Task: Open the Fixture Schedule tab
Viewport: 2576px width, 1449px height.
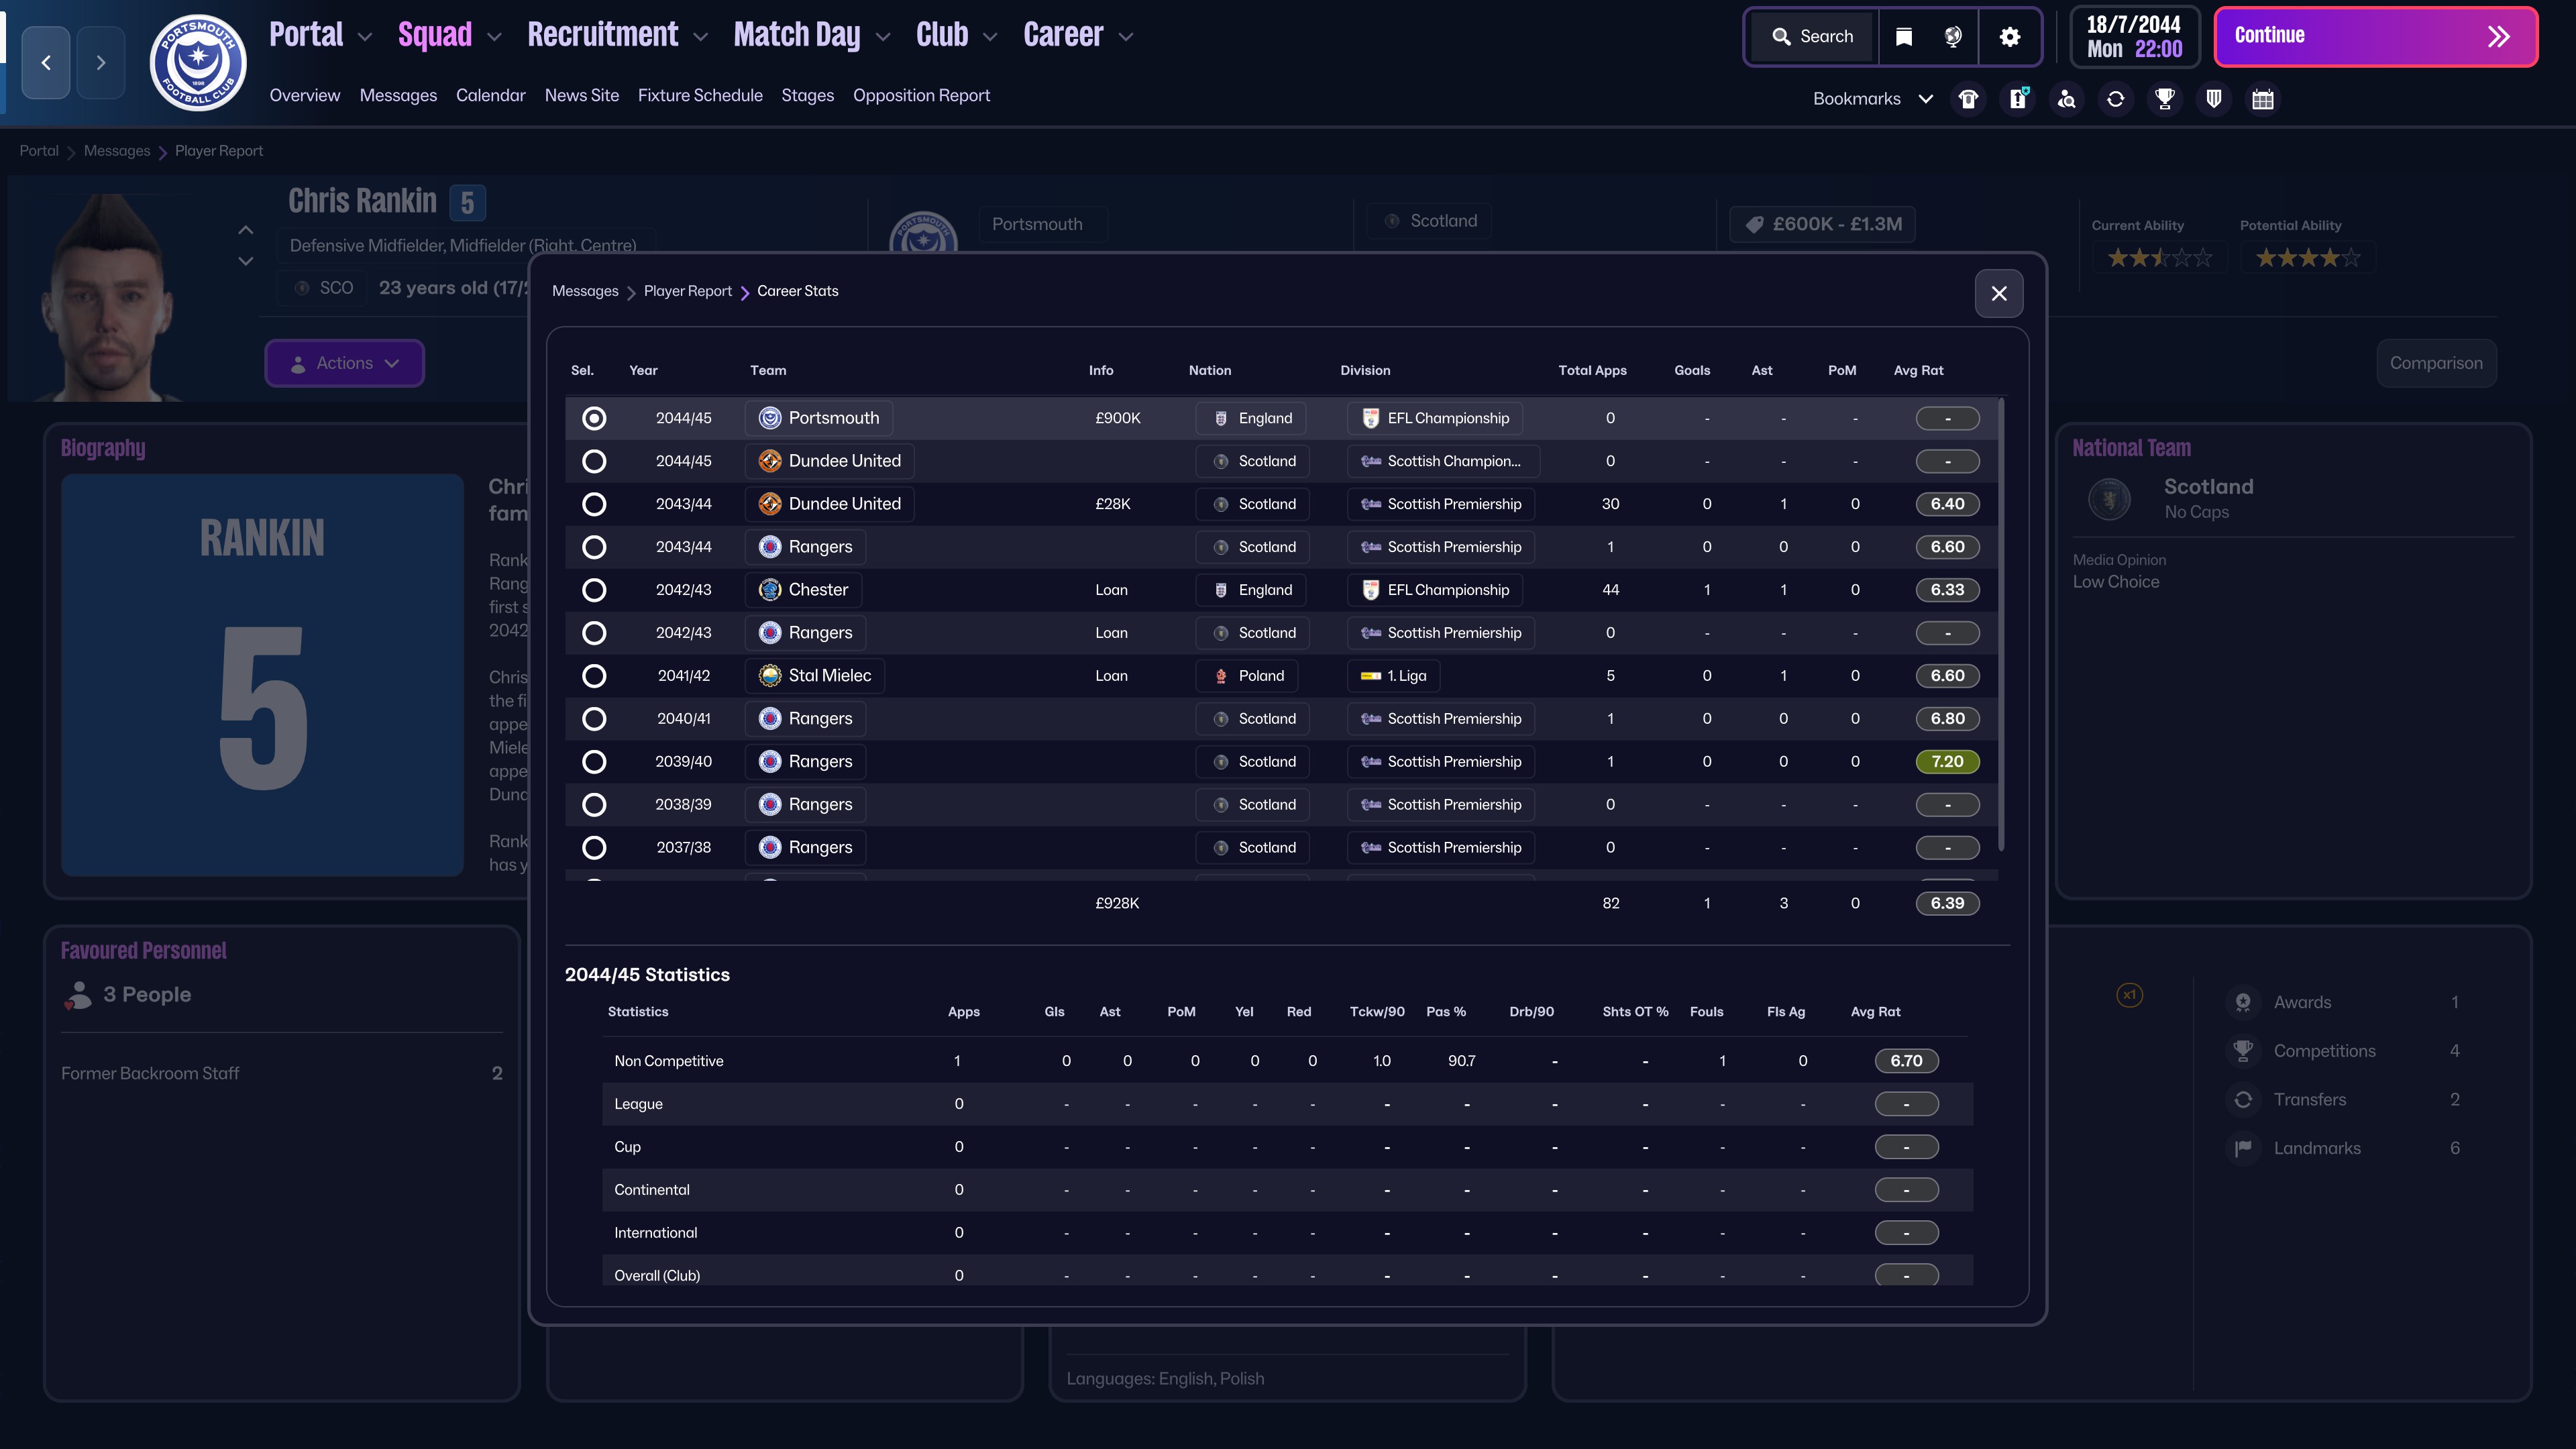Action: pyautogui.click(x=700, y=95)
